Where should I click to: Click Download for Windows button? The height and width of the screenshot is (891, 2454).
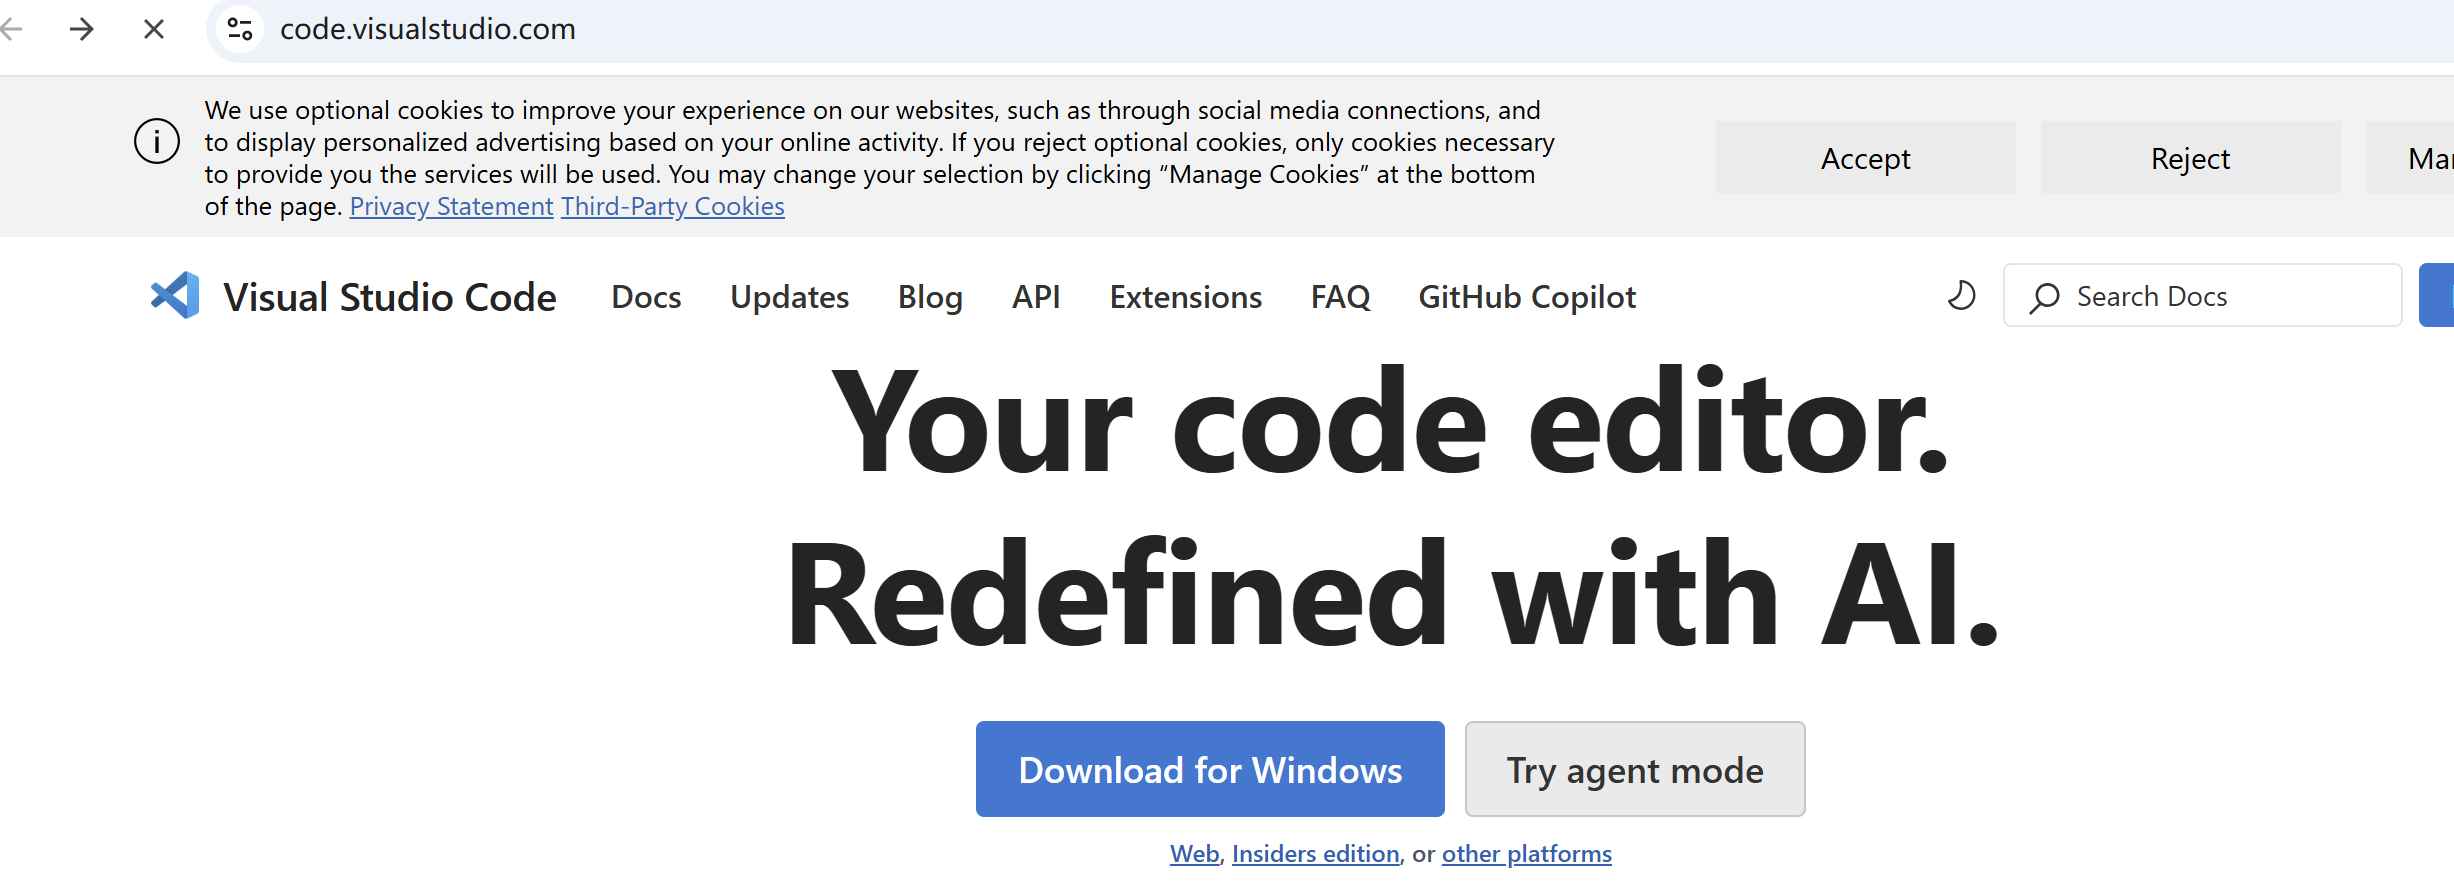[1210, 769]
